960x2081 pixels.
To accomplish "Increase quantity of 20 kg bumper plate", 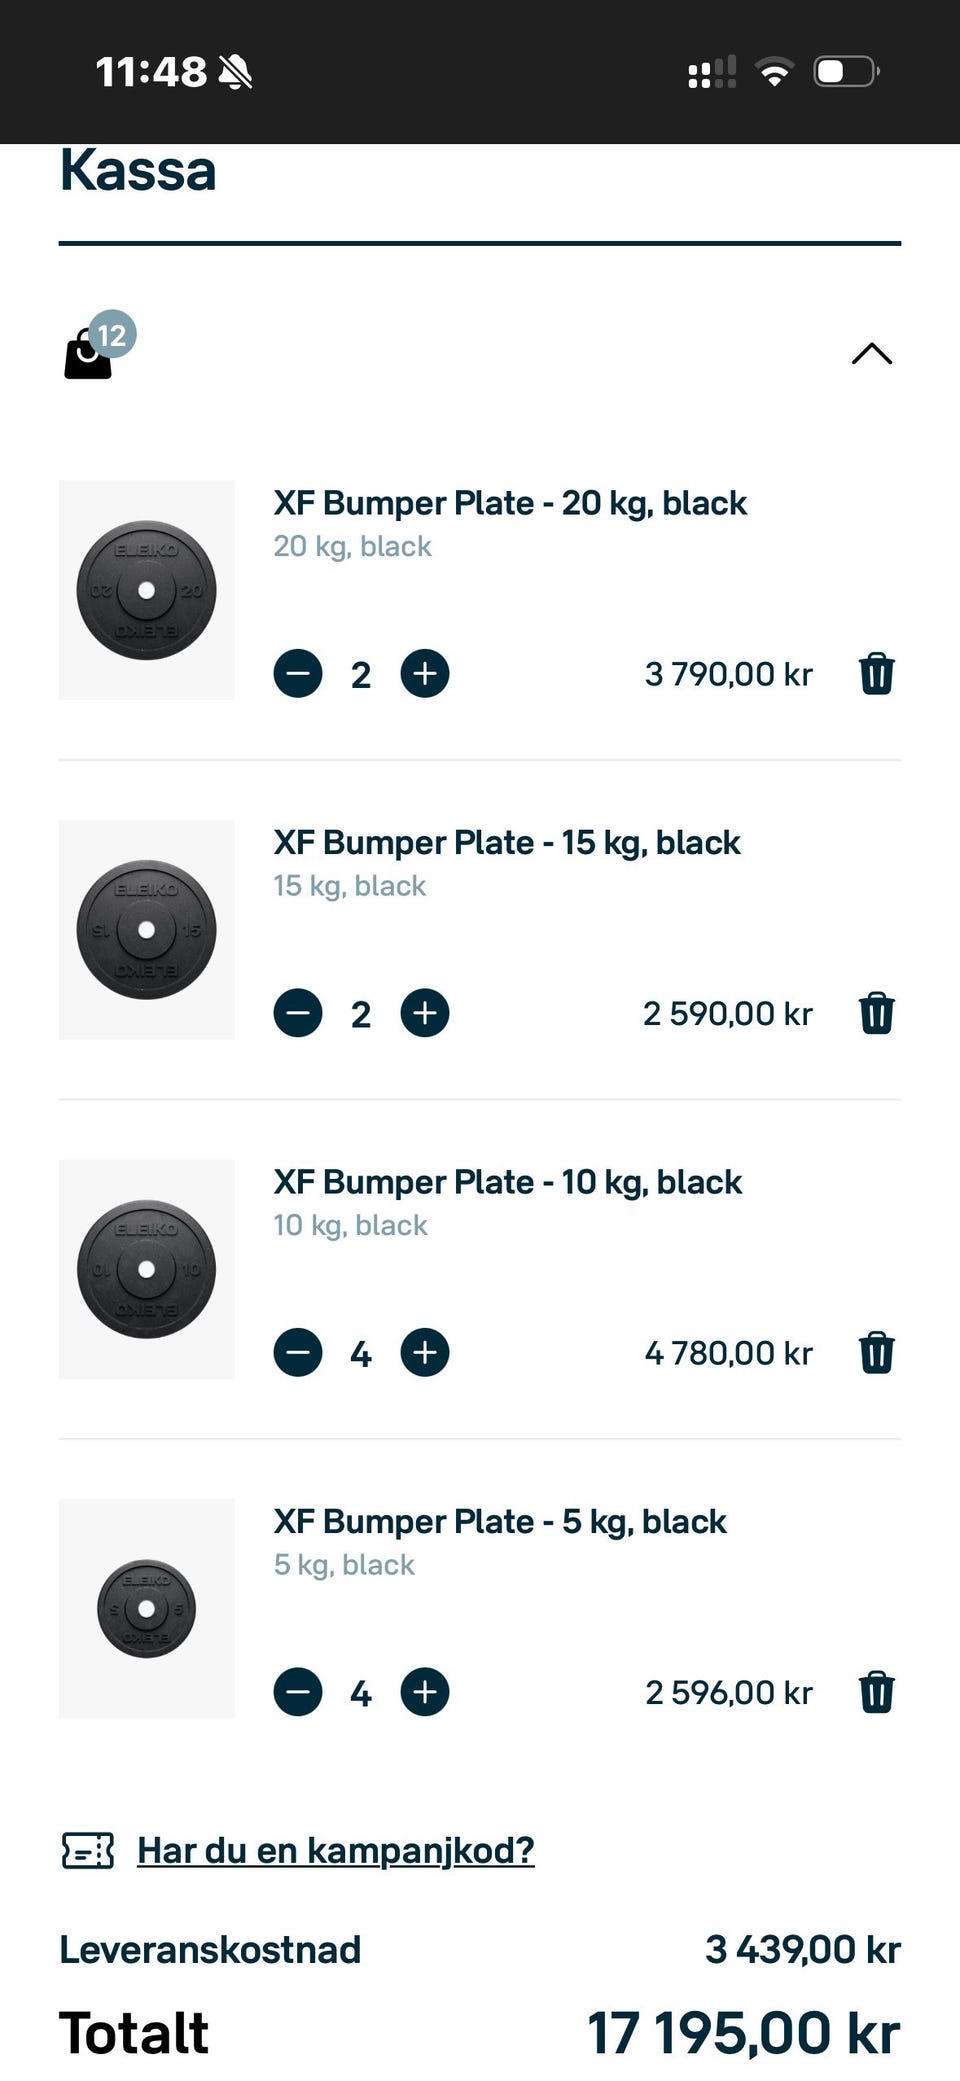I will pos(425,674).
